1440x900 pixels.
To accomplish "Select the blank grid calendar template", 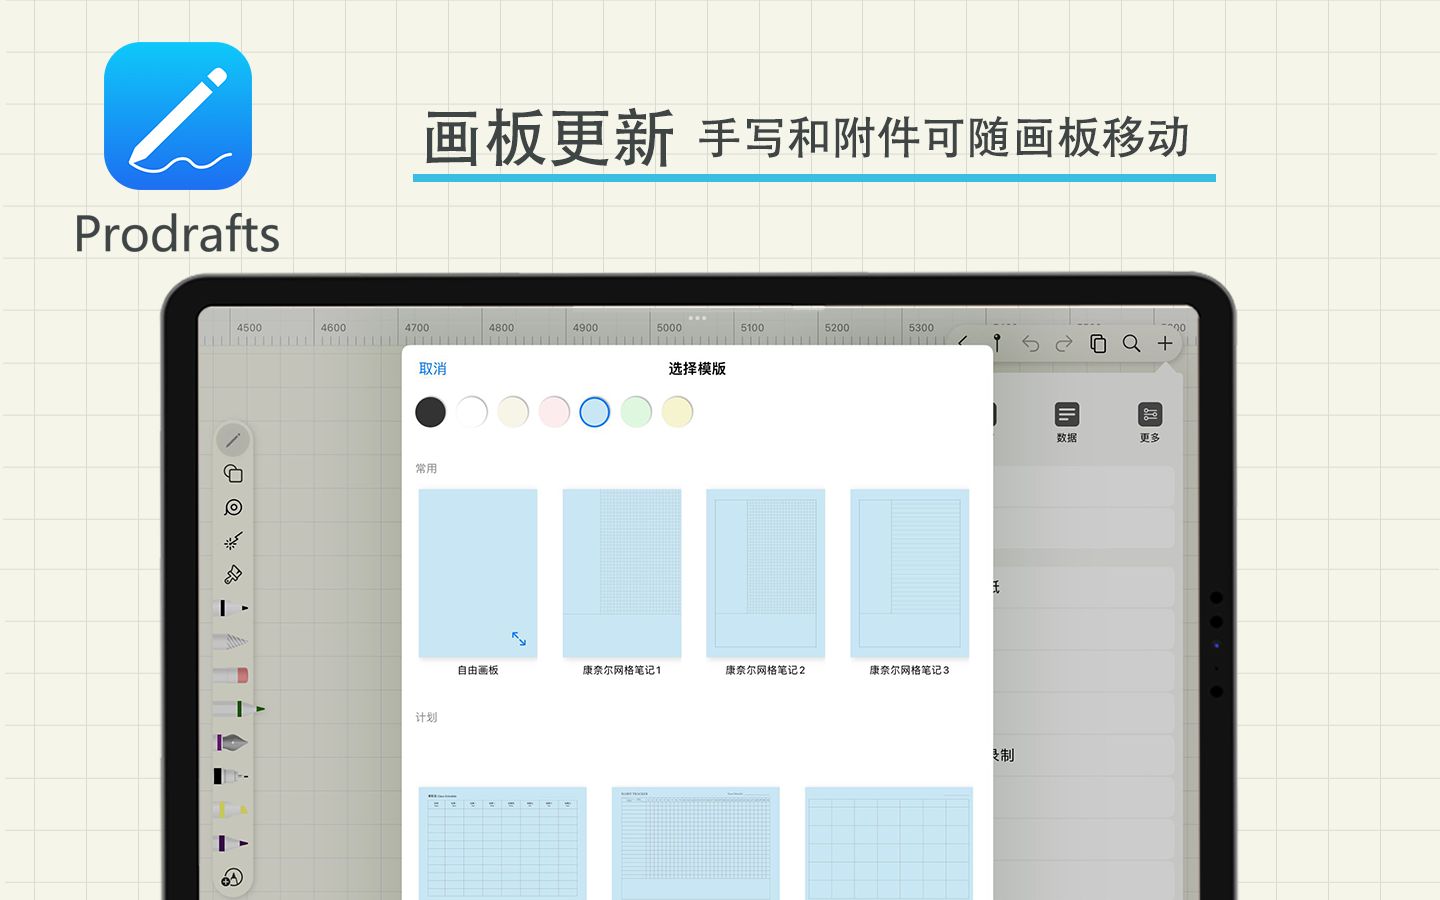I will [889, 843].
